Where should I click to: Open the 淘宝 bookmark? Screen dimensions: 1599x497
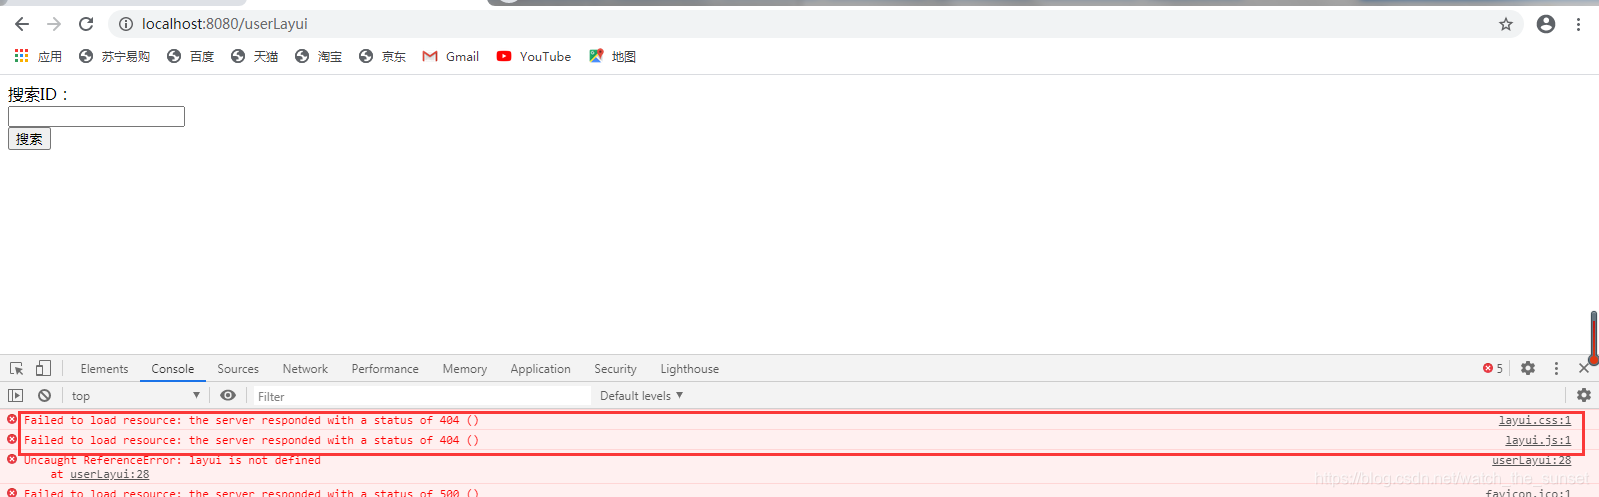[318, 56]
